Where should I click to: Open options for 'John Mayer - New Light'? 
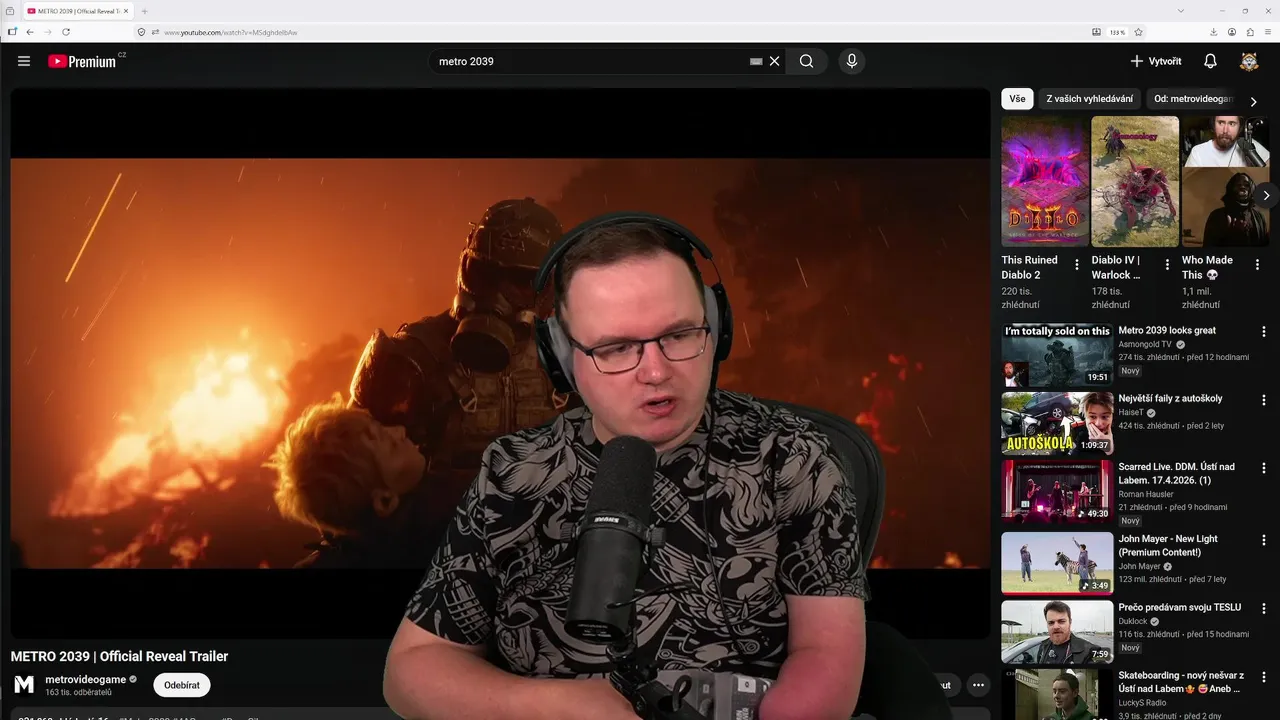(x=1263, y=540)
